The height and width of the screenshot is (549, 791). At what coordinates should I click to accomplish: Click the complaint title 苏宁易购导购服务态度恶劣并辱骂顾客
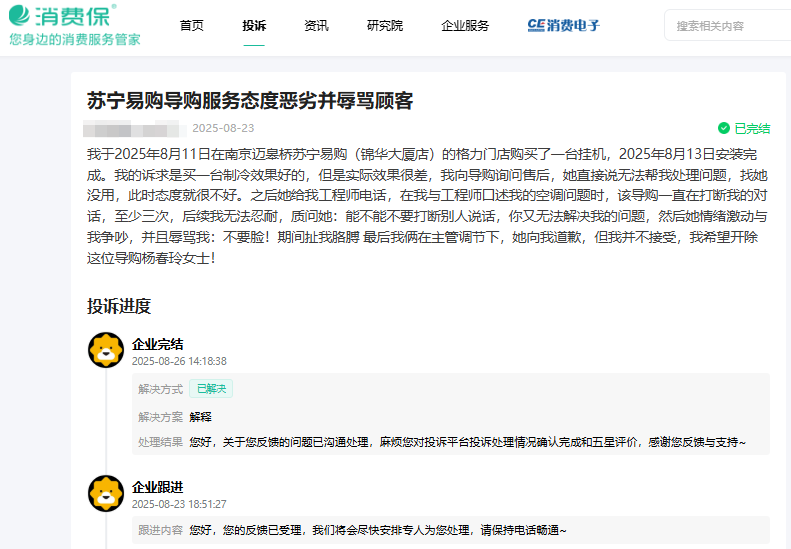250,100
